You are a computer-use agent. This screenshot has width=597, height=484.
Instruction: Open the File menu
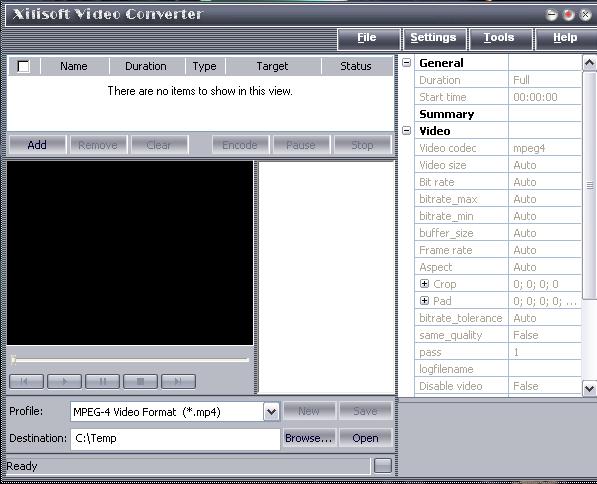click(x=369, y=38)
